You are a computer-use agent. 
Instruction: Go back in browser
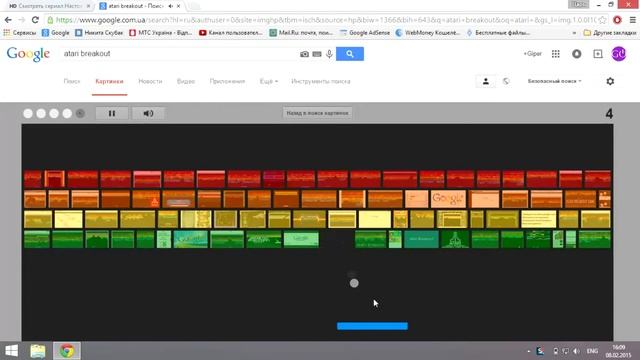point(8,20)
